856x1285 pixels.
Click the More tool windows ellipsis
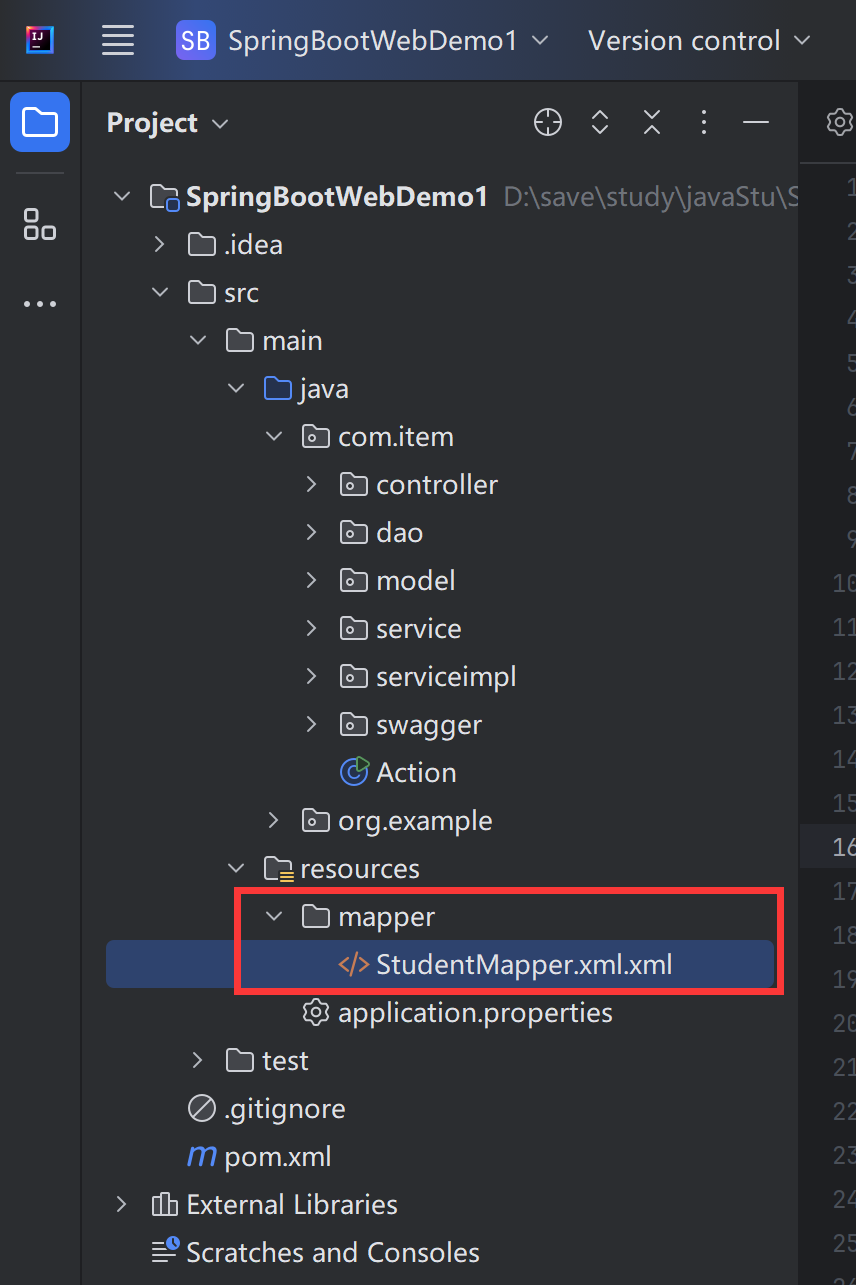[40, 304]
